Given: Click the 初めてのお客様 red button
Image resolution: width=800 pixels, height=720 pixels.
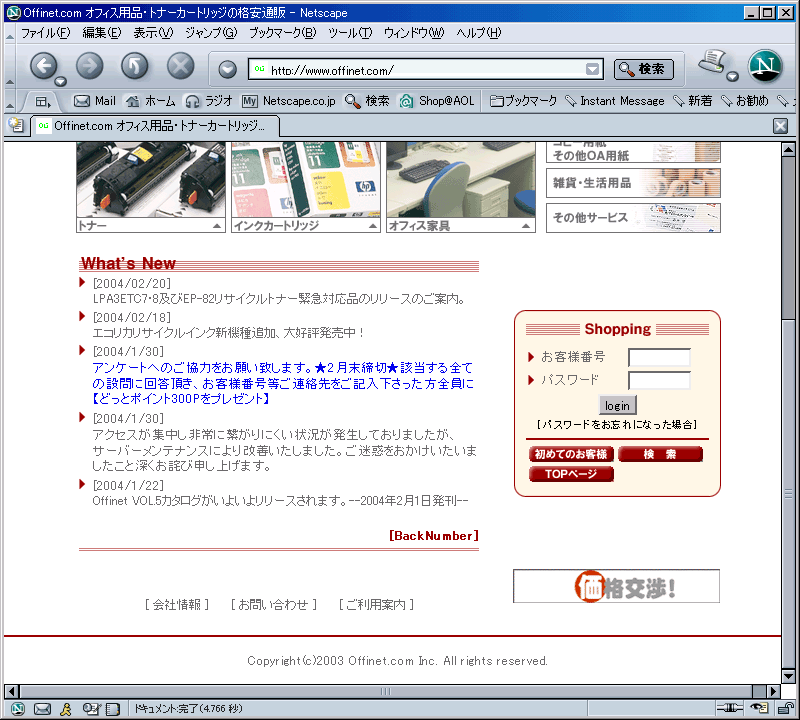Looking at the screenshot, I should point(571,454).
